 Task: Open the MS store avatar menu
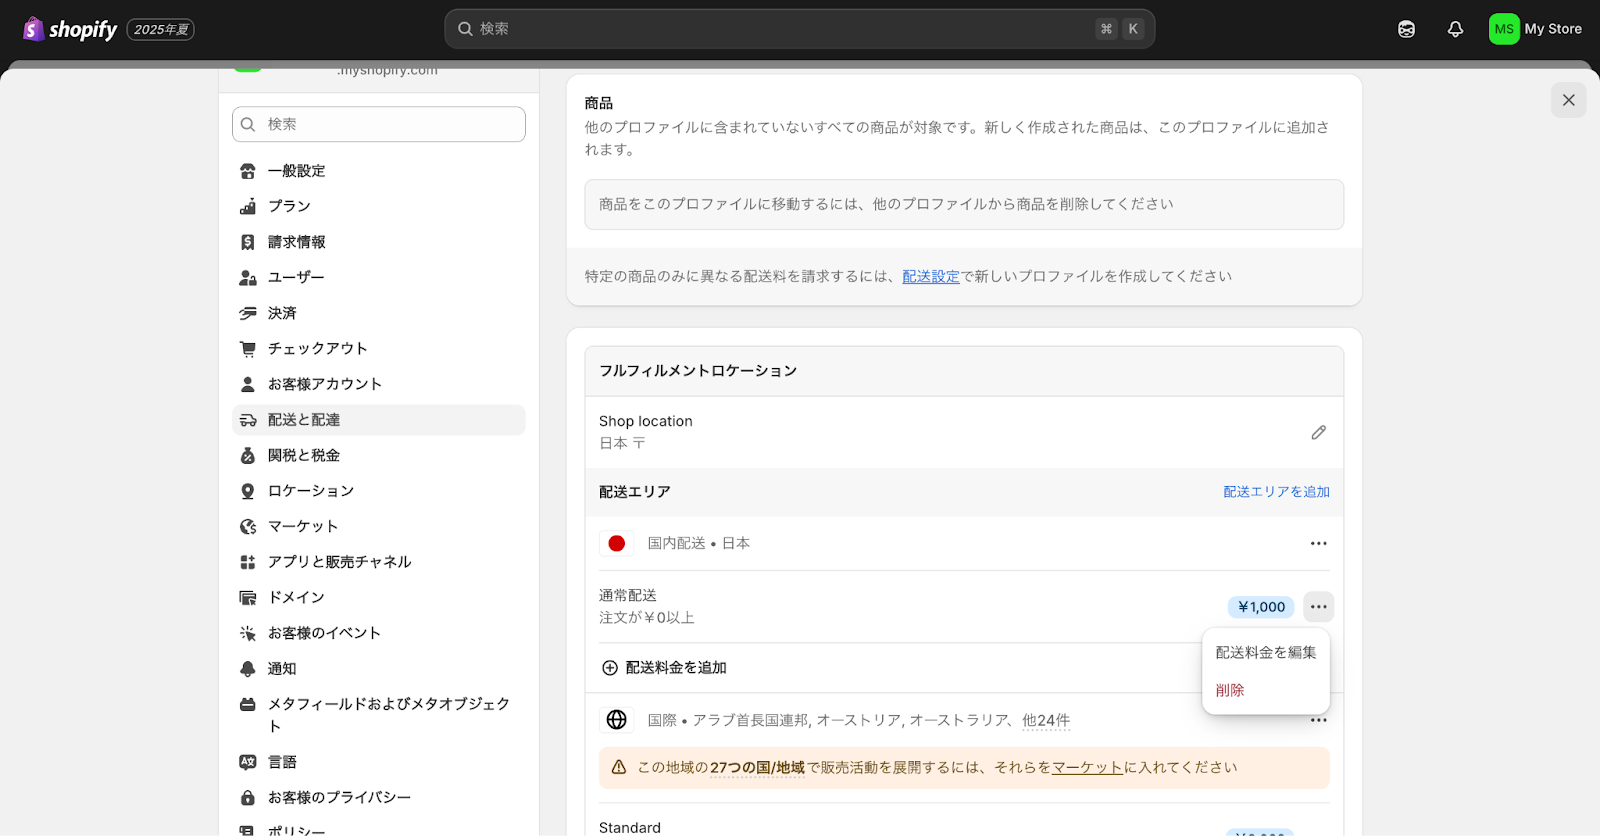[1535, 29]
